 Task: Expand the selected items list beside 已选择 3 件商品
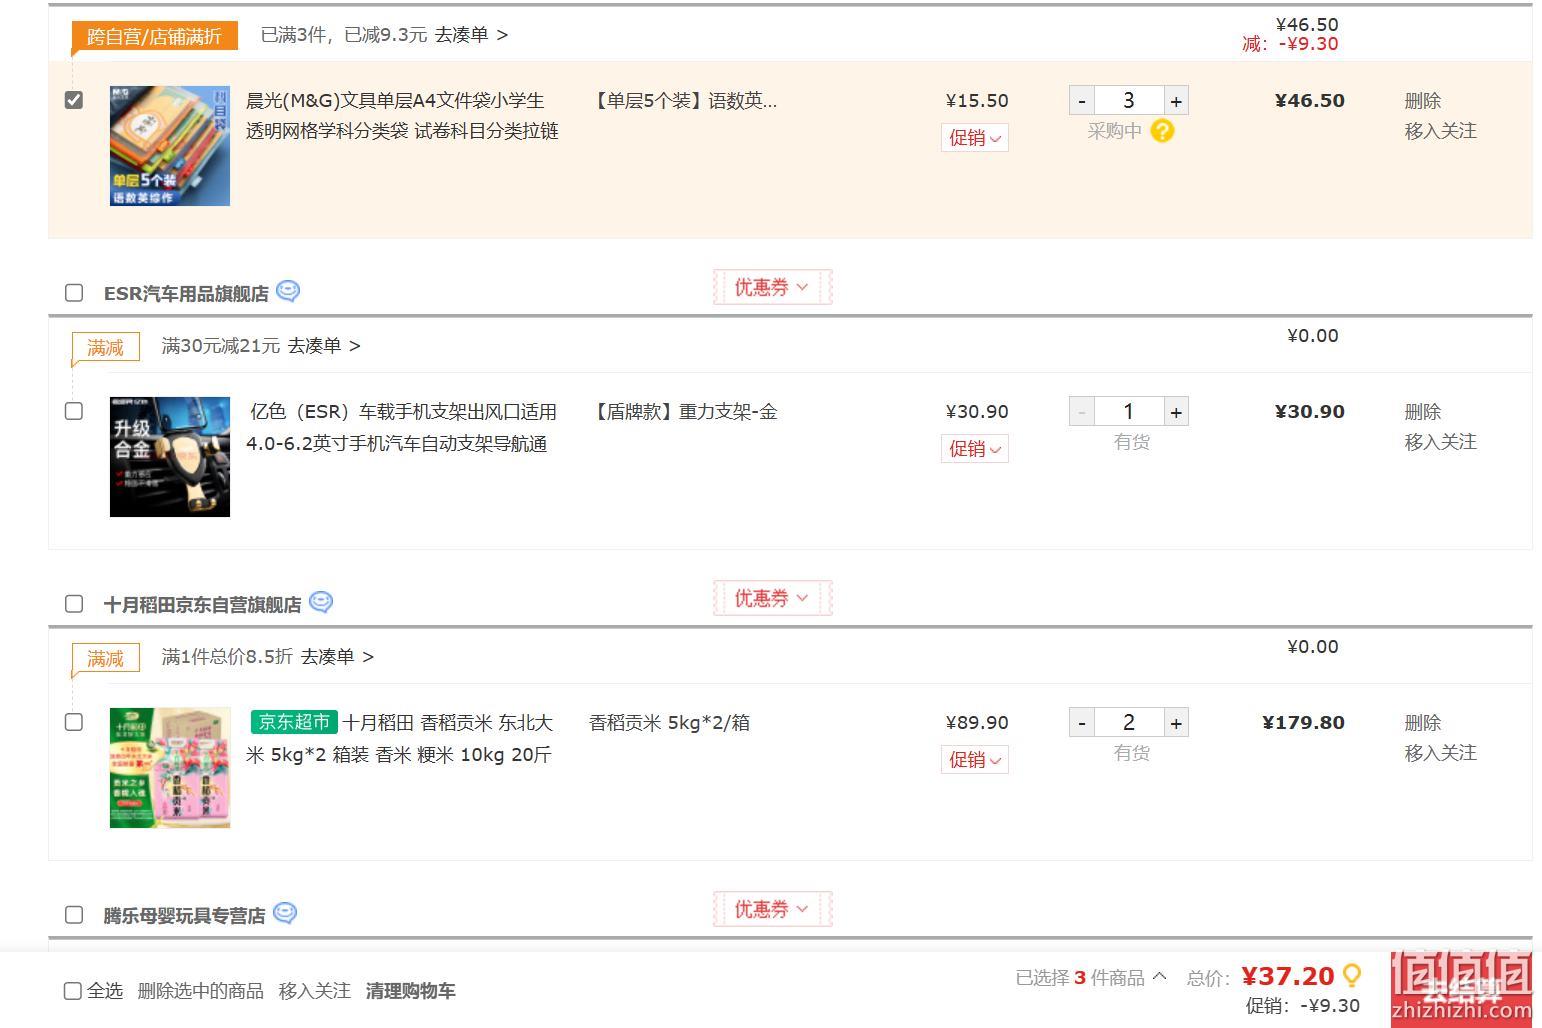click(x=1160, y=977)
